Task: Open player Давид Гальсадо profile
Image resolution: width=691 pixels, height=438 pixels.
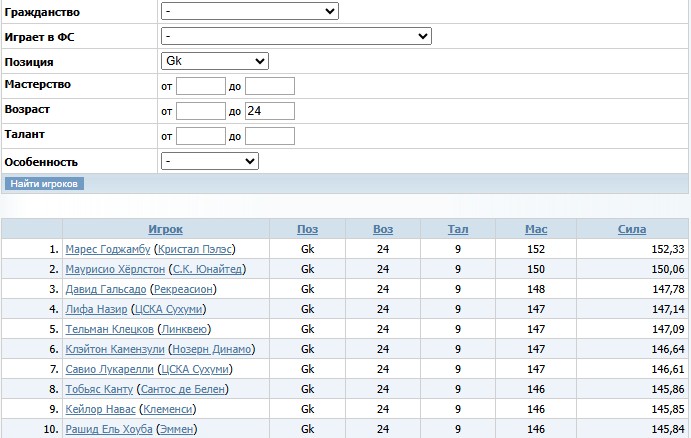Action: tap(108, 289)
